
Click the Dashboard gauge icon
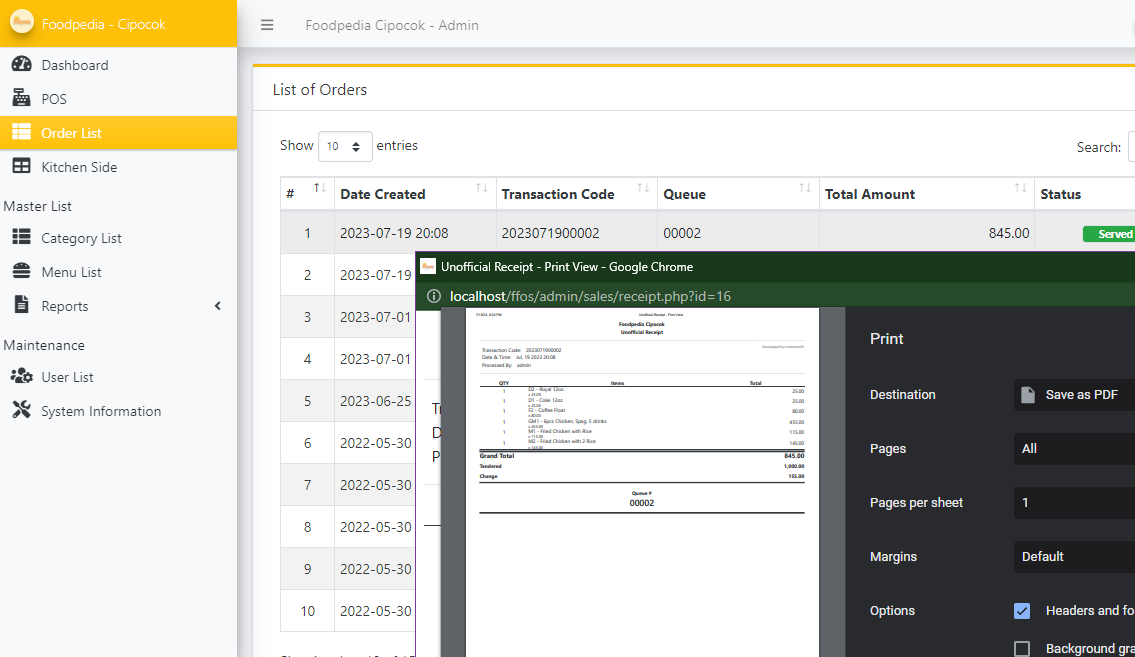click(x=22, y=64)
